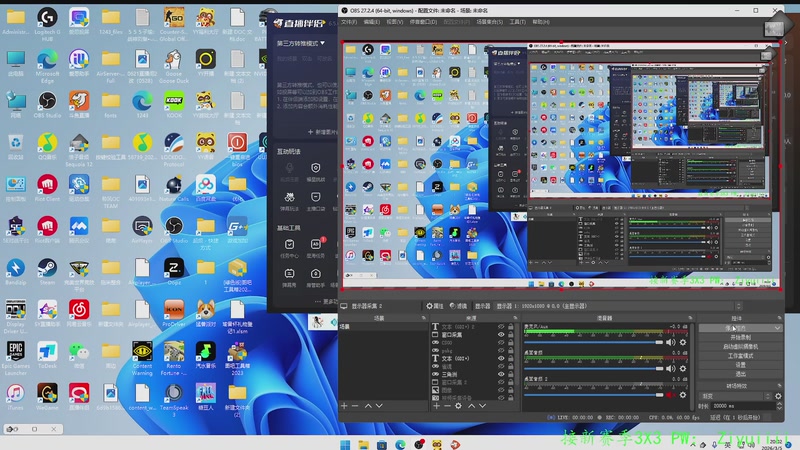Toggle visibility of pubg source
Viewport: 800px width, 450px height.
[x=501, y=351]
